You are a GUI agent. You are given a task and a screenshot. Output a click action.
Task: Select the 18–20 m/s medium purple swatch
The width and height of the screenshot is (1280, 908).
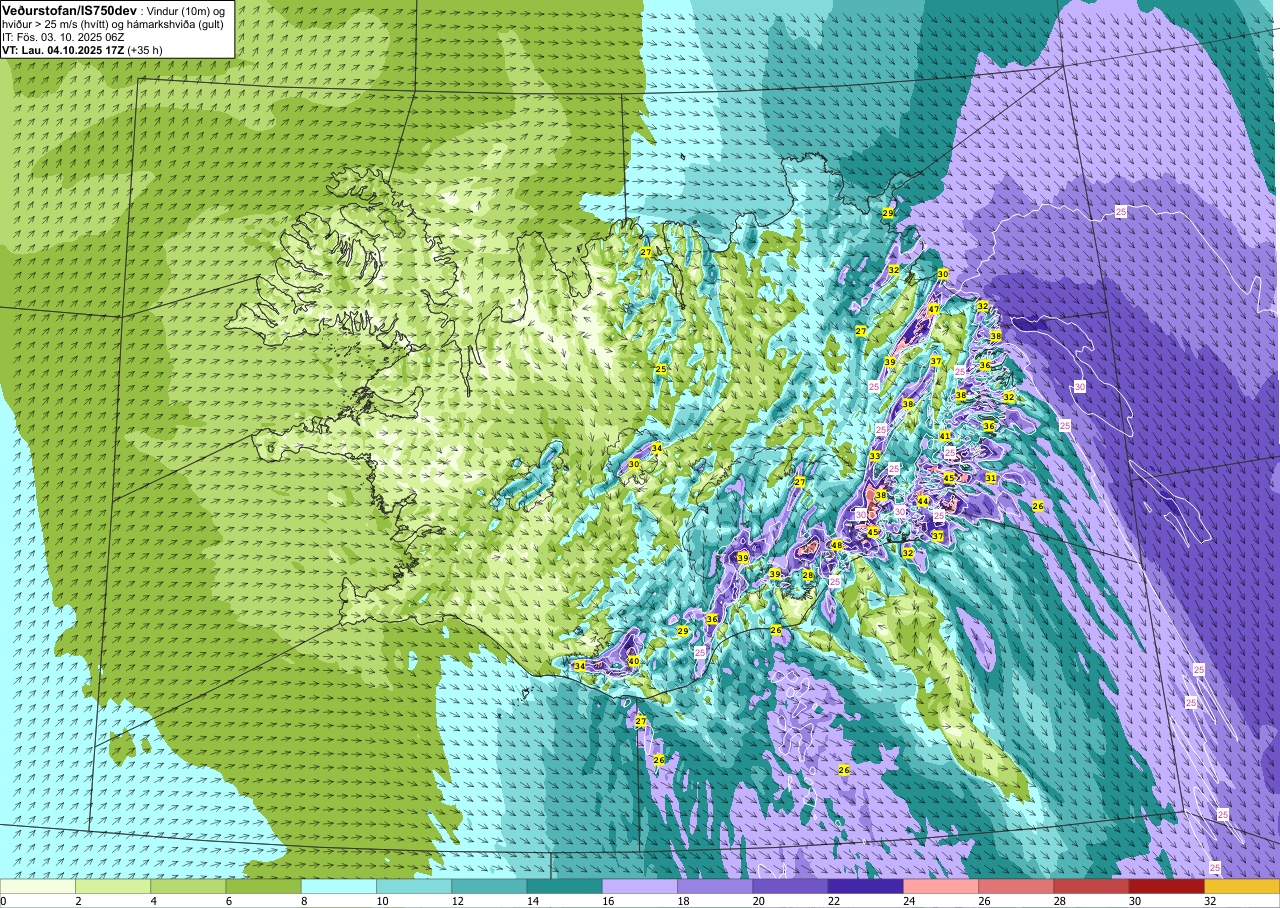[x=715, y=886]
